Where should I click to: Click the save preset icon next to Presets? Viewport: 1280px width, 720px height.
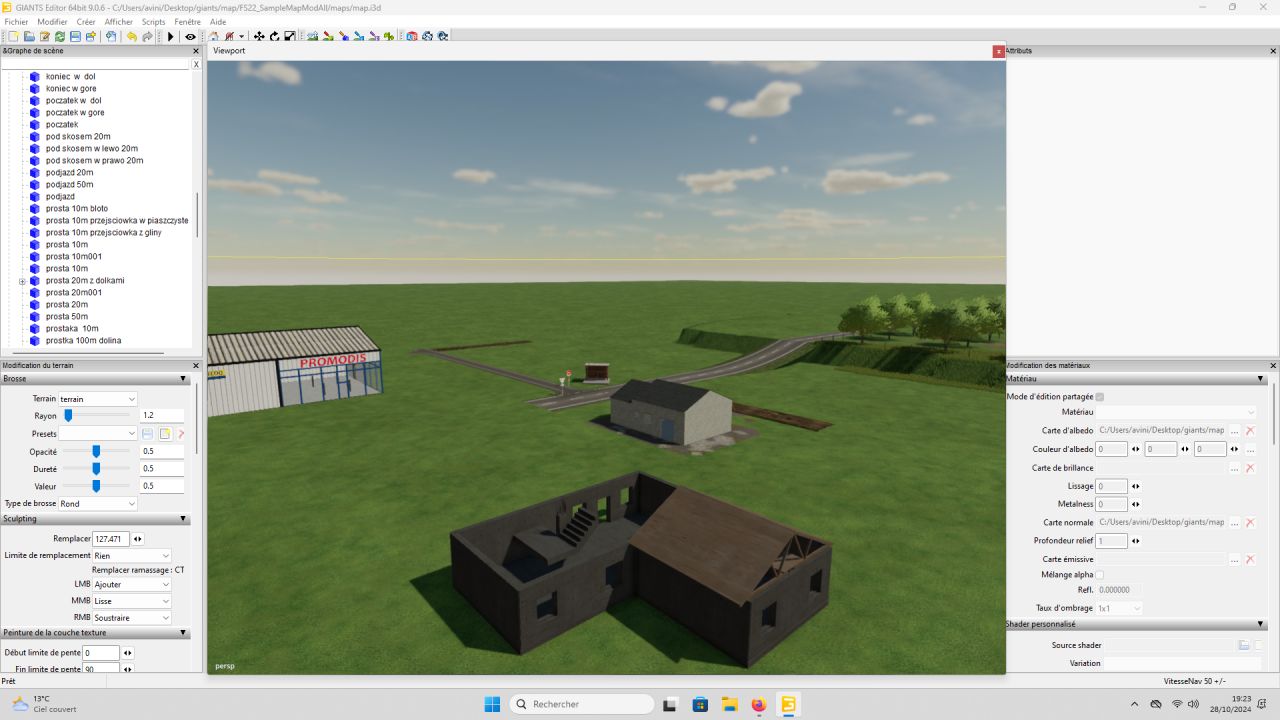tap(148, 434)
